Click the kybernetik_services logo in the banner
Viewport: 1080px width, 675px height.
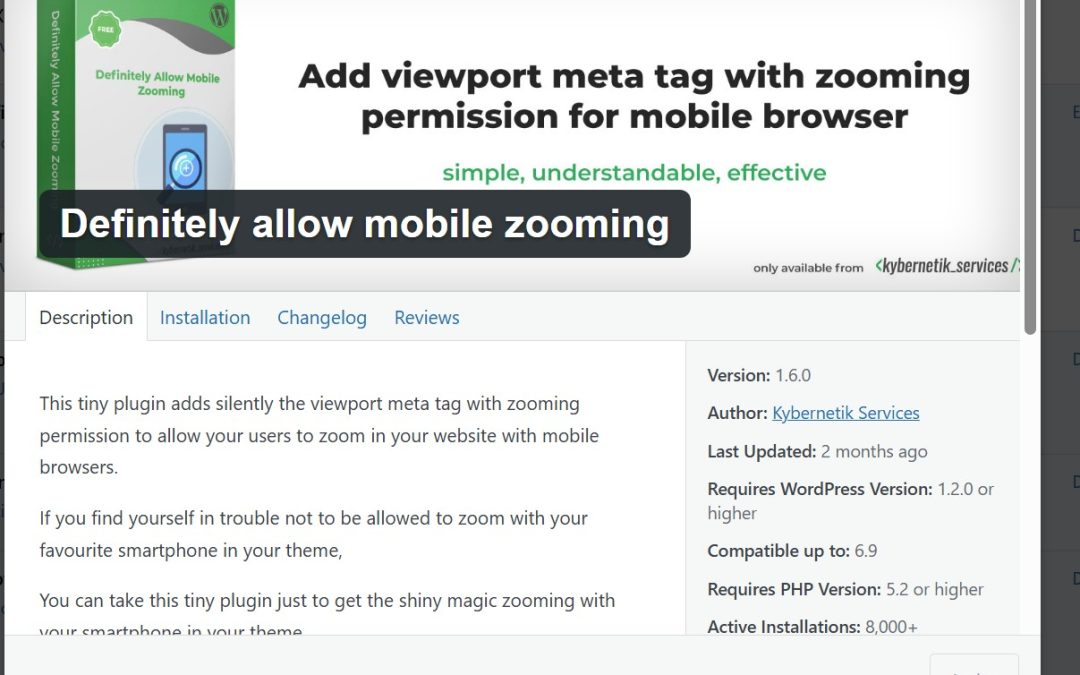946,267
